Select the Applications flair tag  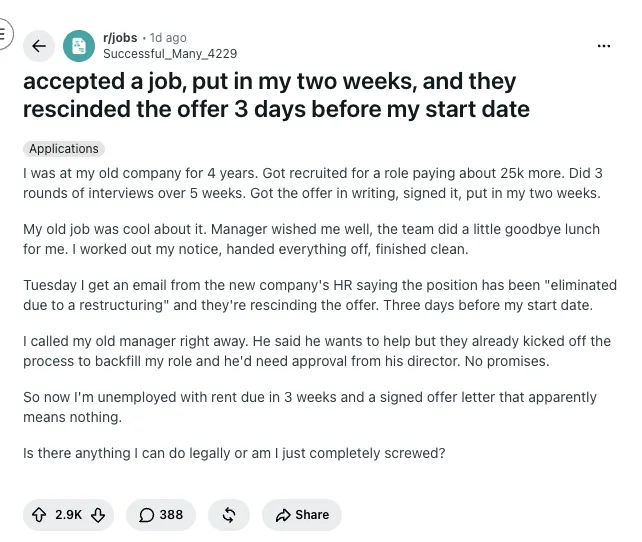pyautogui.click(x=64, y=149)
